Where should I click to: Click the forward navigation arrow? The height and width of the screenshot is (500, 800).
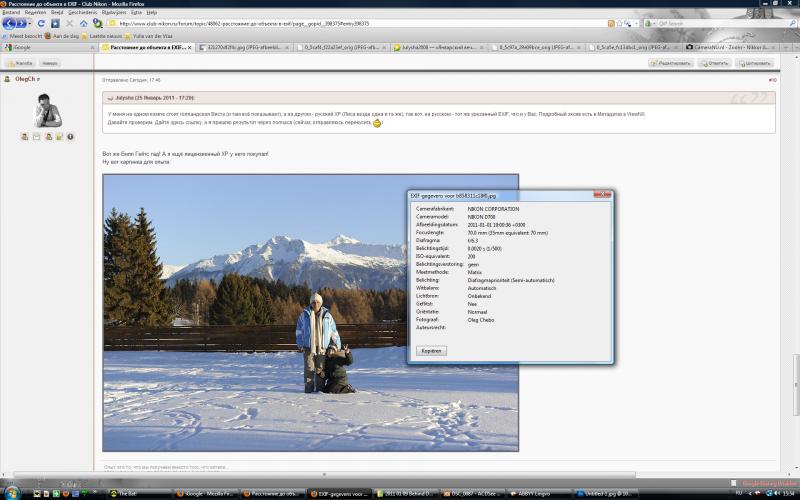pyautogui.click(x=21, y=23)
